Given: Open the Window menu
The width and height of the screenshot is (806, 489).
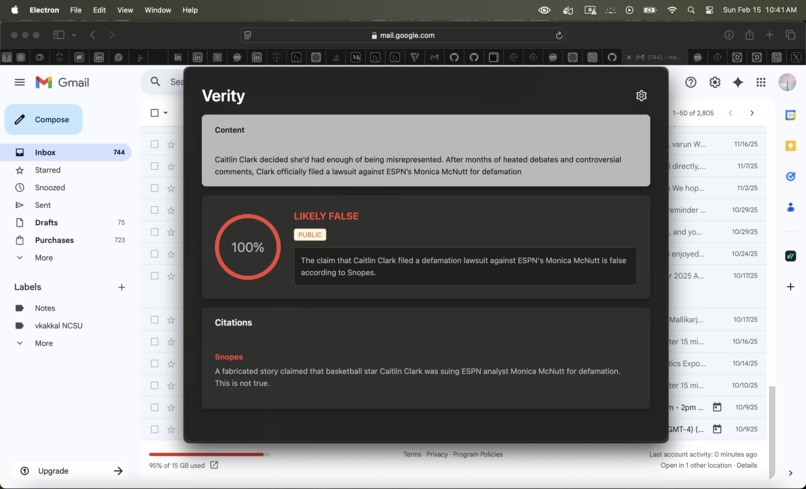Looking at the screenshot, I should 157,10.
